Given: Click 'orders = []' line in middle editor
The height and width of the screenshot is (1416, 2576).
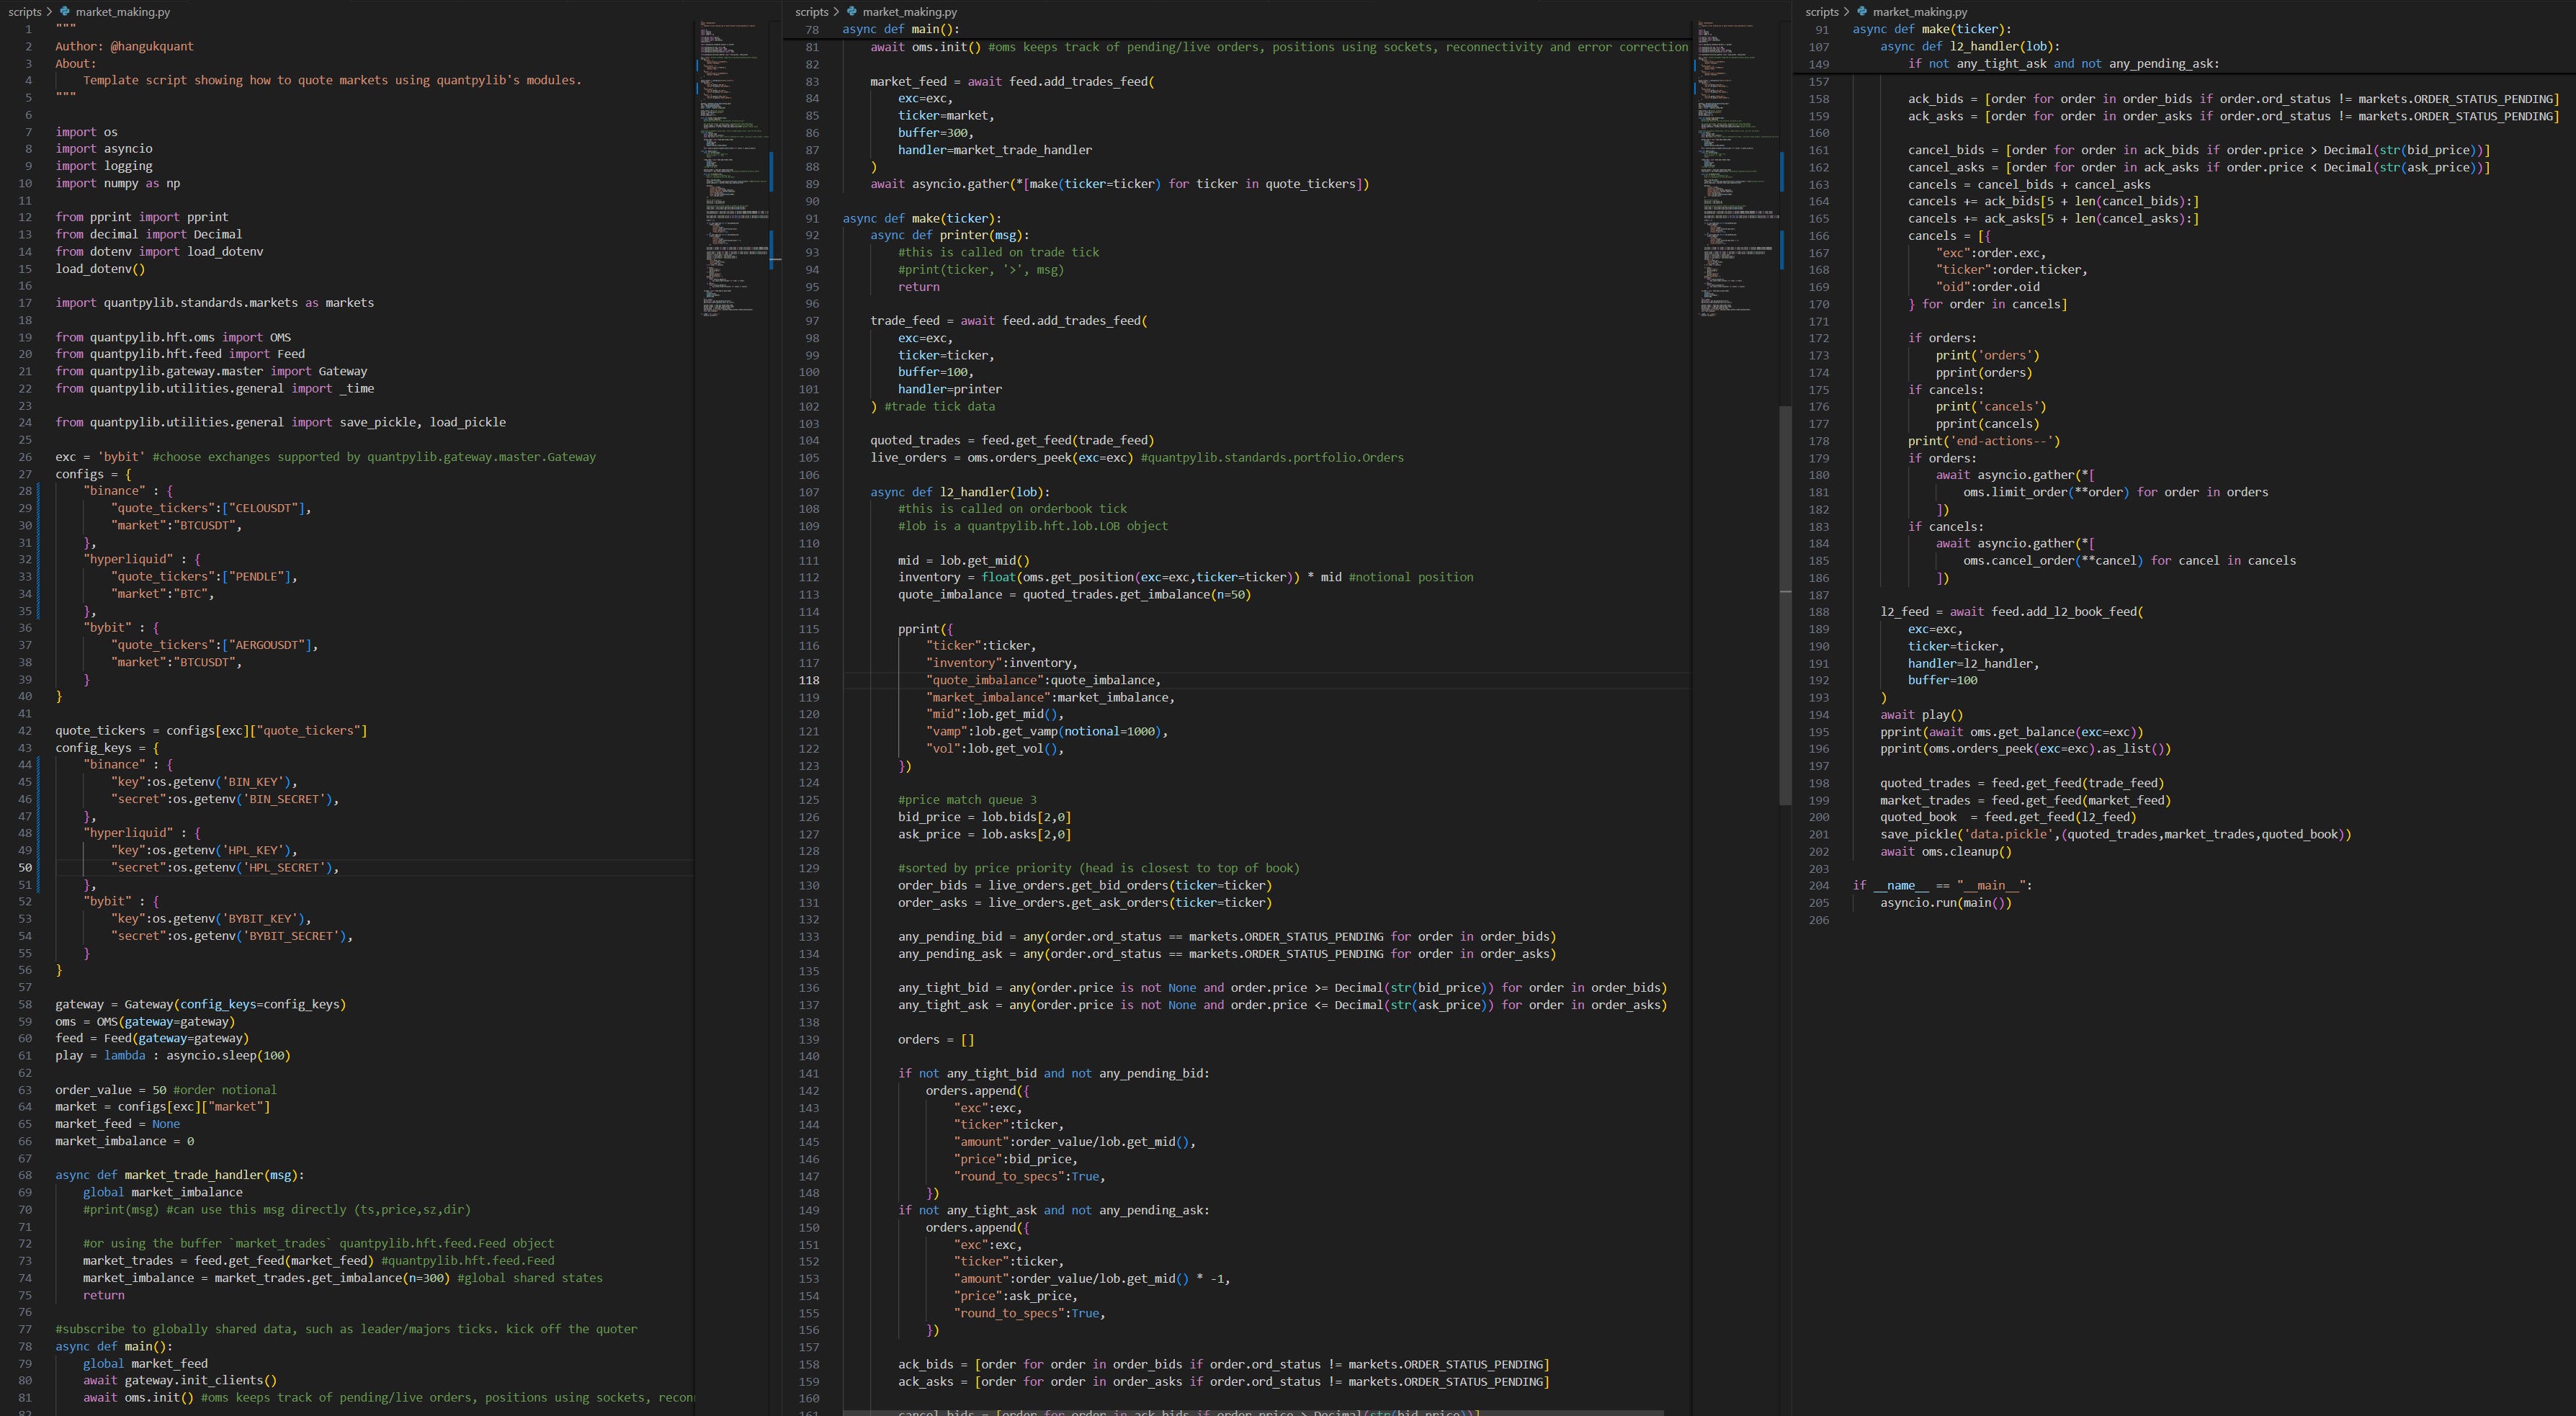Looking at the screenshot, I should pos(936,1039).
